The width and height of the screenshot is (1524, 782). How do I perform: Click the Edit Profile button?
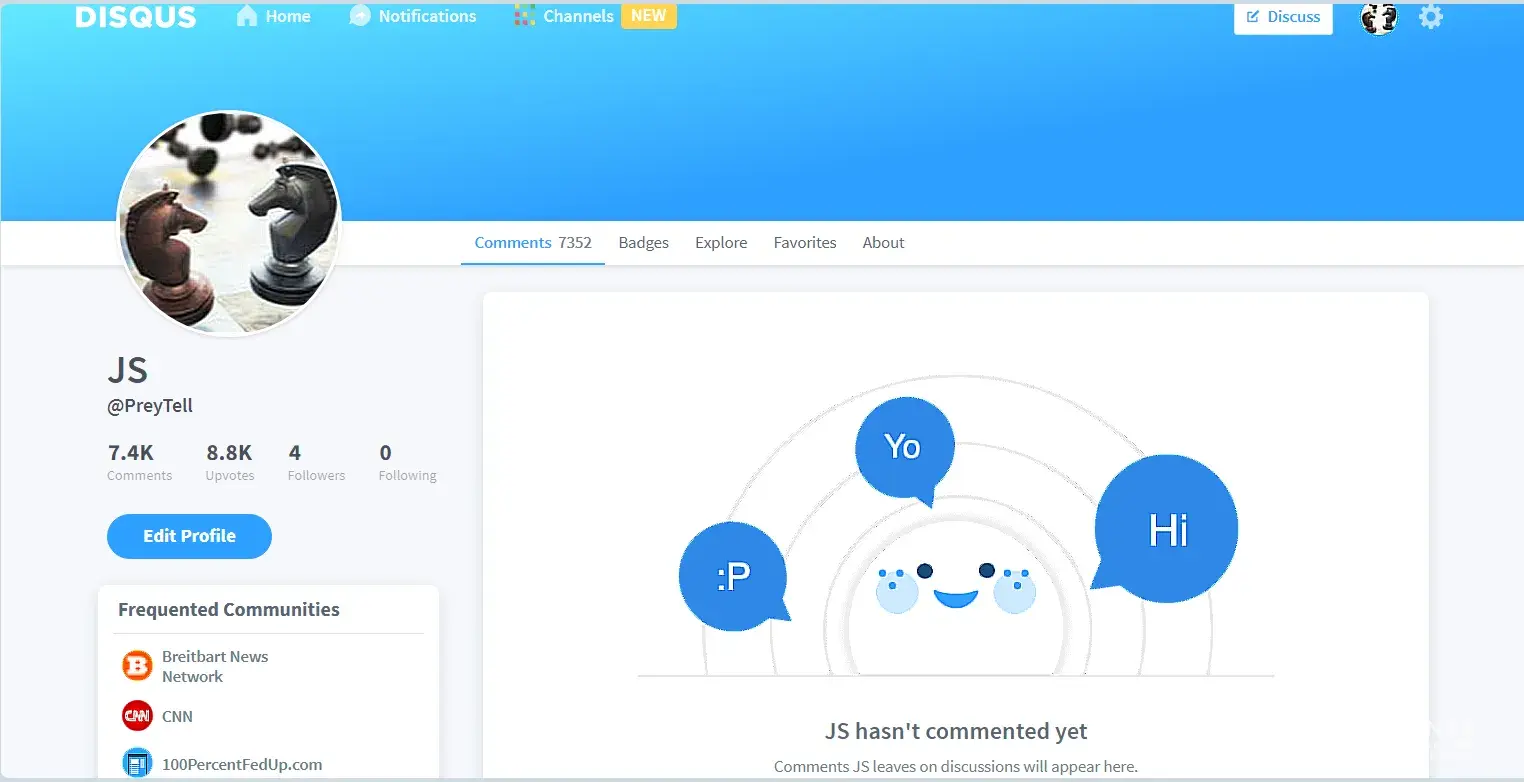coord(189,536)
